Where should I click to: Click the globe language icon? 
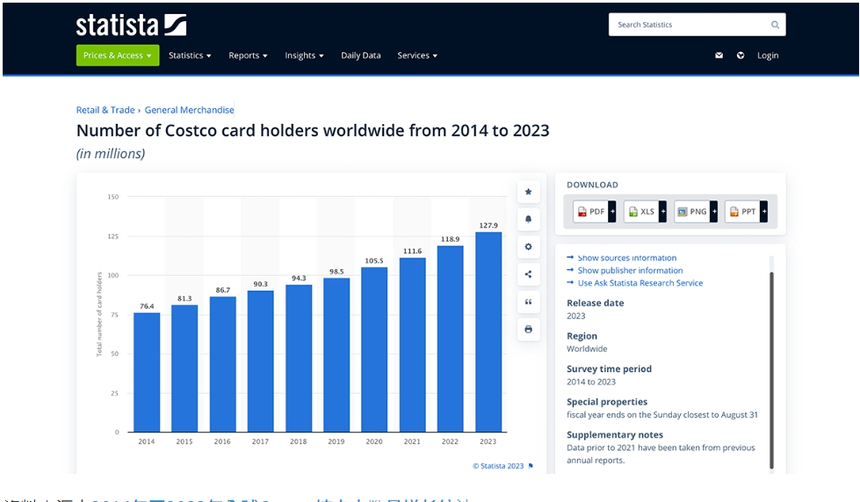[x=740, y=55]
